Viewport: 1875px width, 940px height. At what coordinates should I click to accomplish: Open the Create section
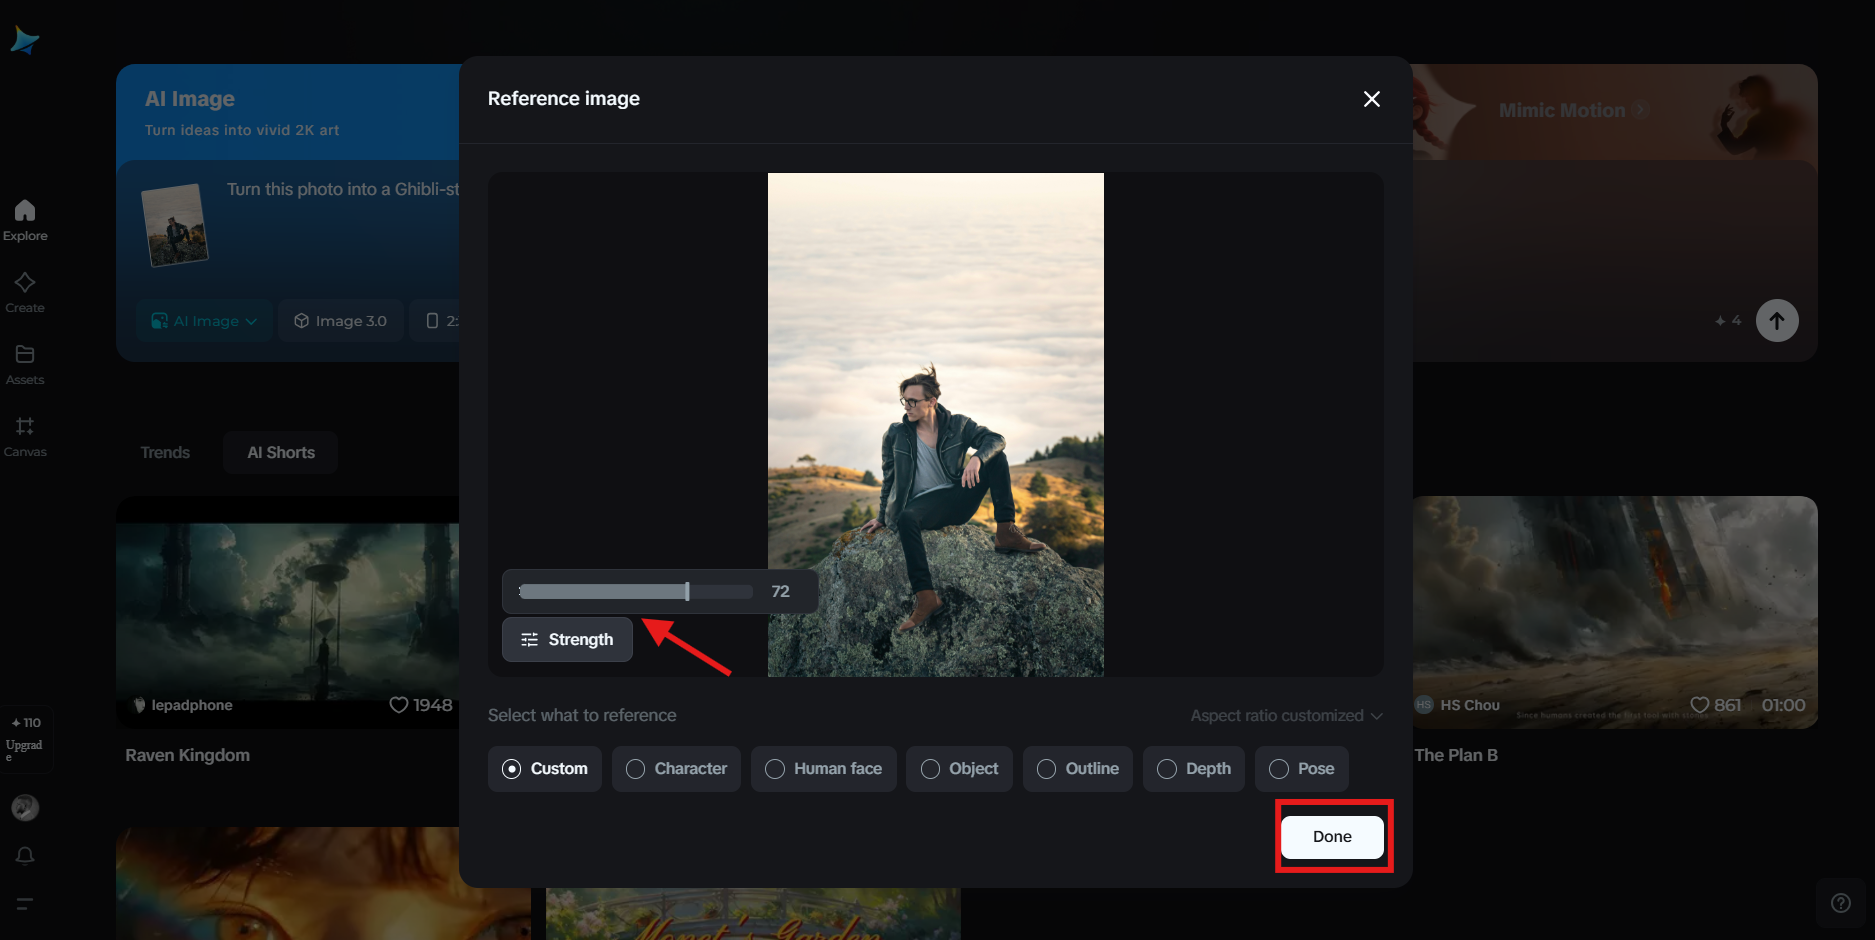tap(25, 292)
